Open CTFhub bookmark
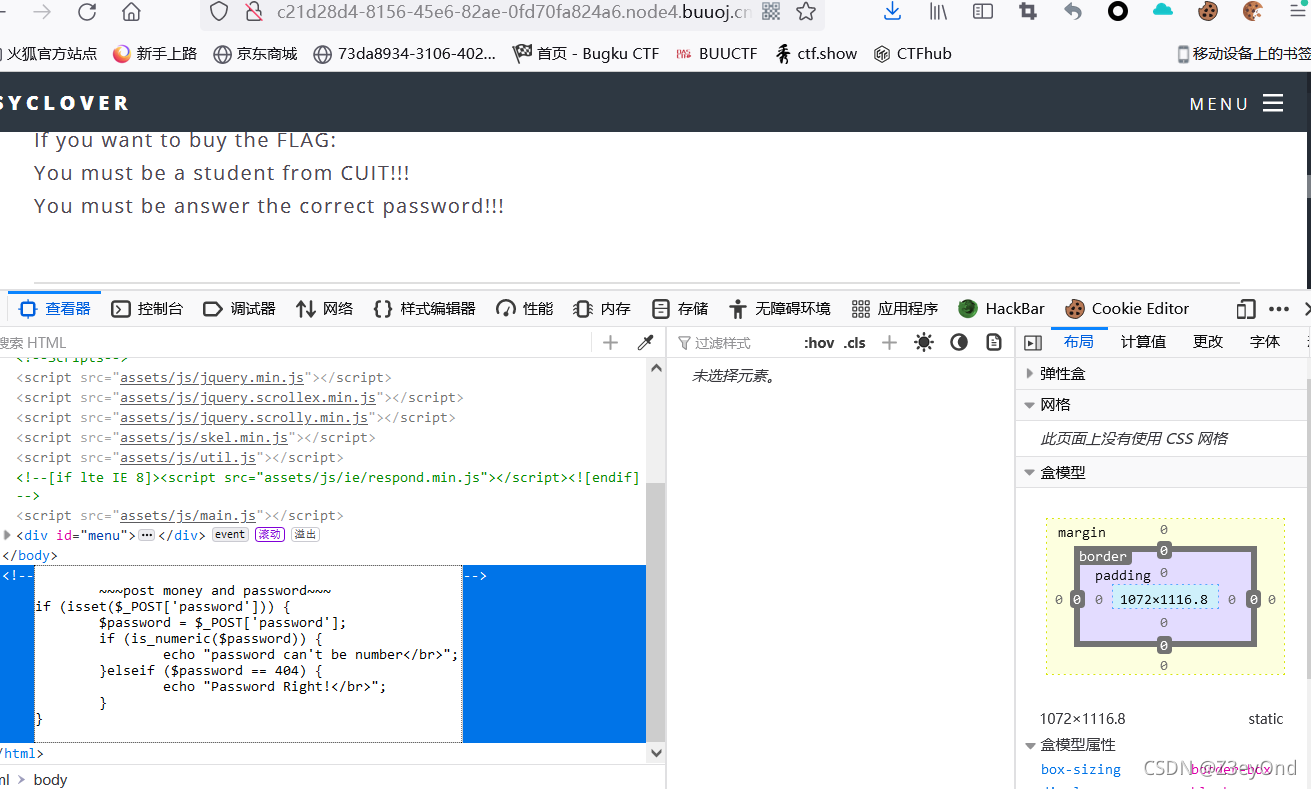Image resolution: width=1311 pixels, height=789 pixels. (x=912, y=54)
